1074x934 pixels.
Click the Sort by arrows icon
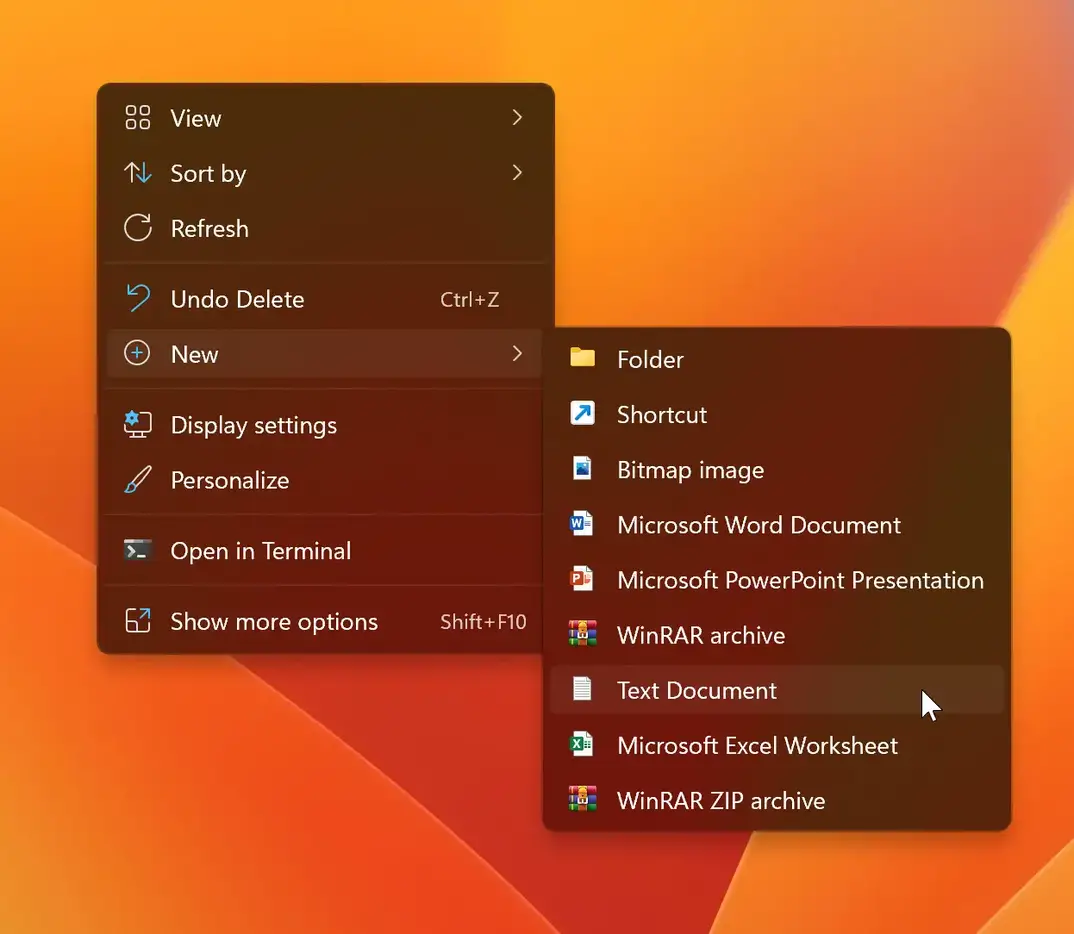138,173
